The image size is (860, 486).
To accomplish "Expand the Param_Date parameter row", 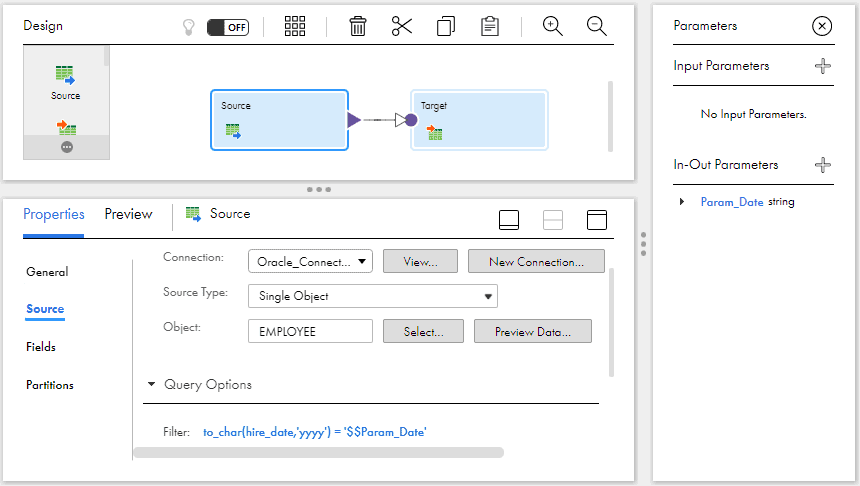I will point(682,202).
